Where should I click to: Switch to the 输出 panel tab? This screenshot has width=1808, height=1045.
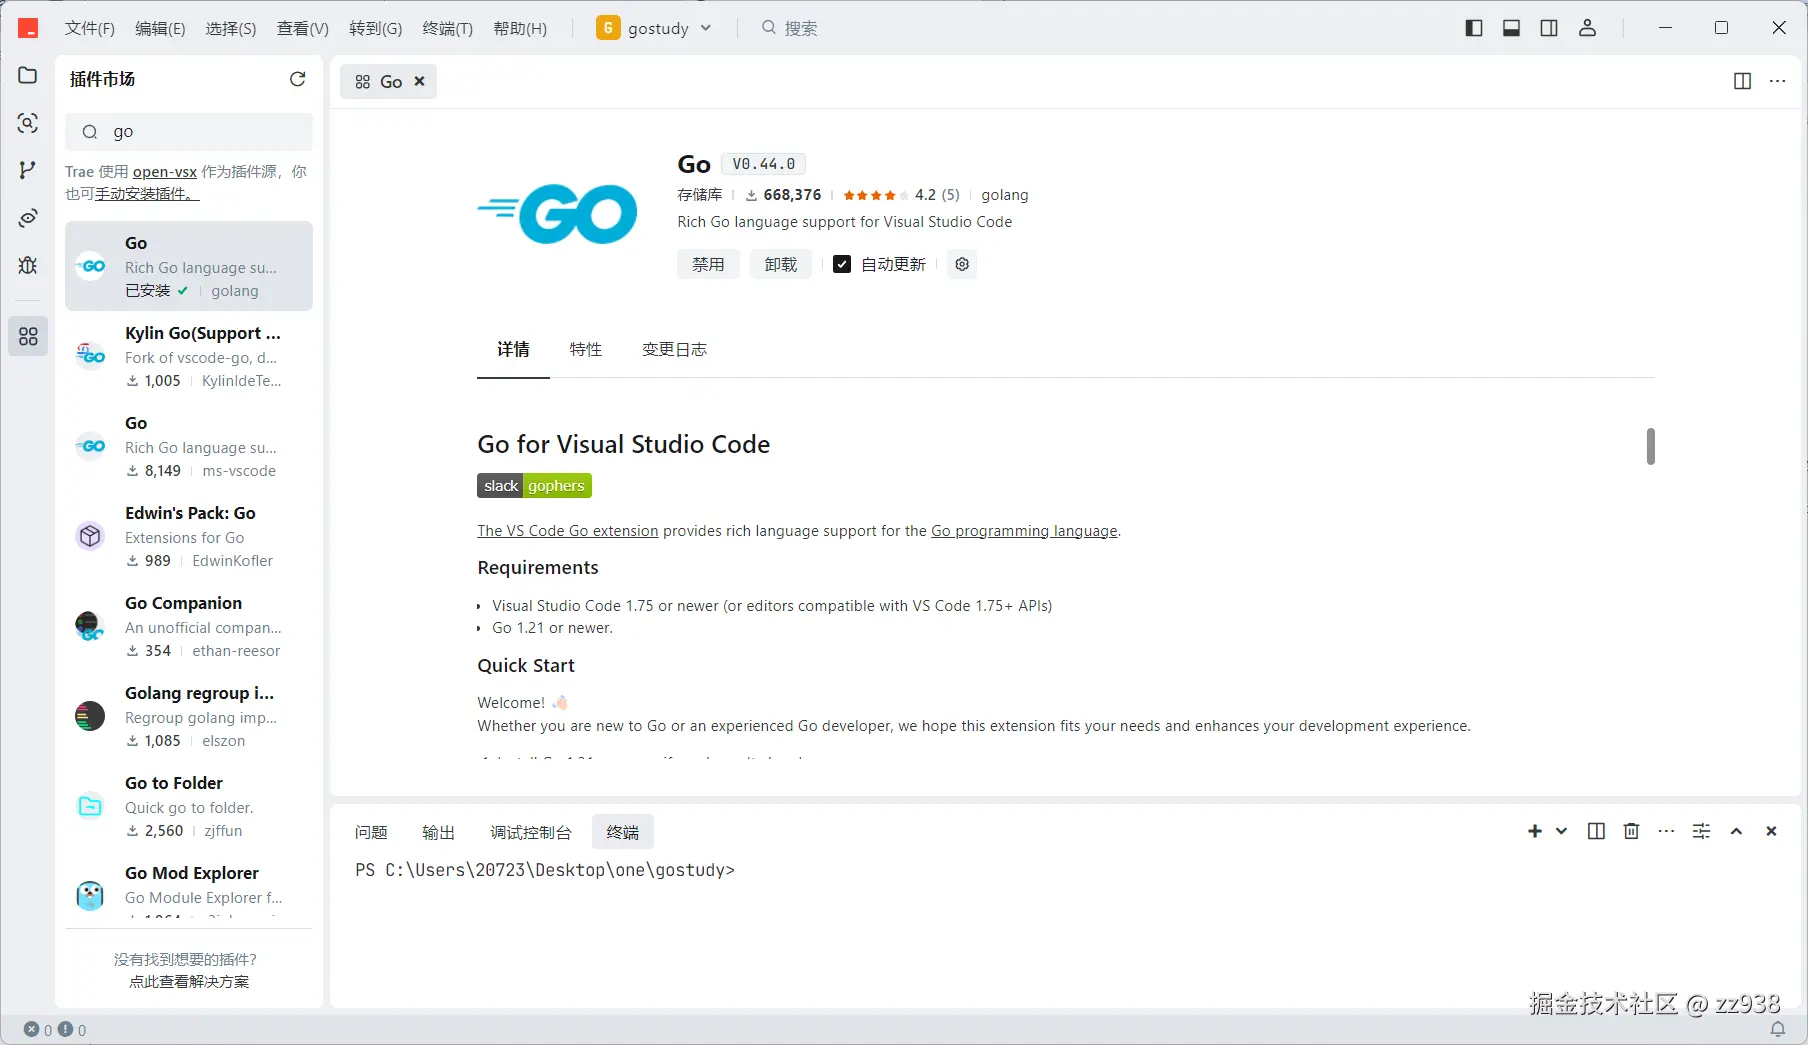point(439,832)
